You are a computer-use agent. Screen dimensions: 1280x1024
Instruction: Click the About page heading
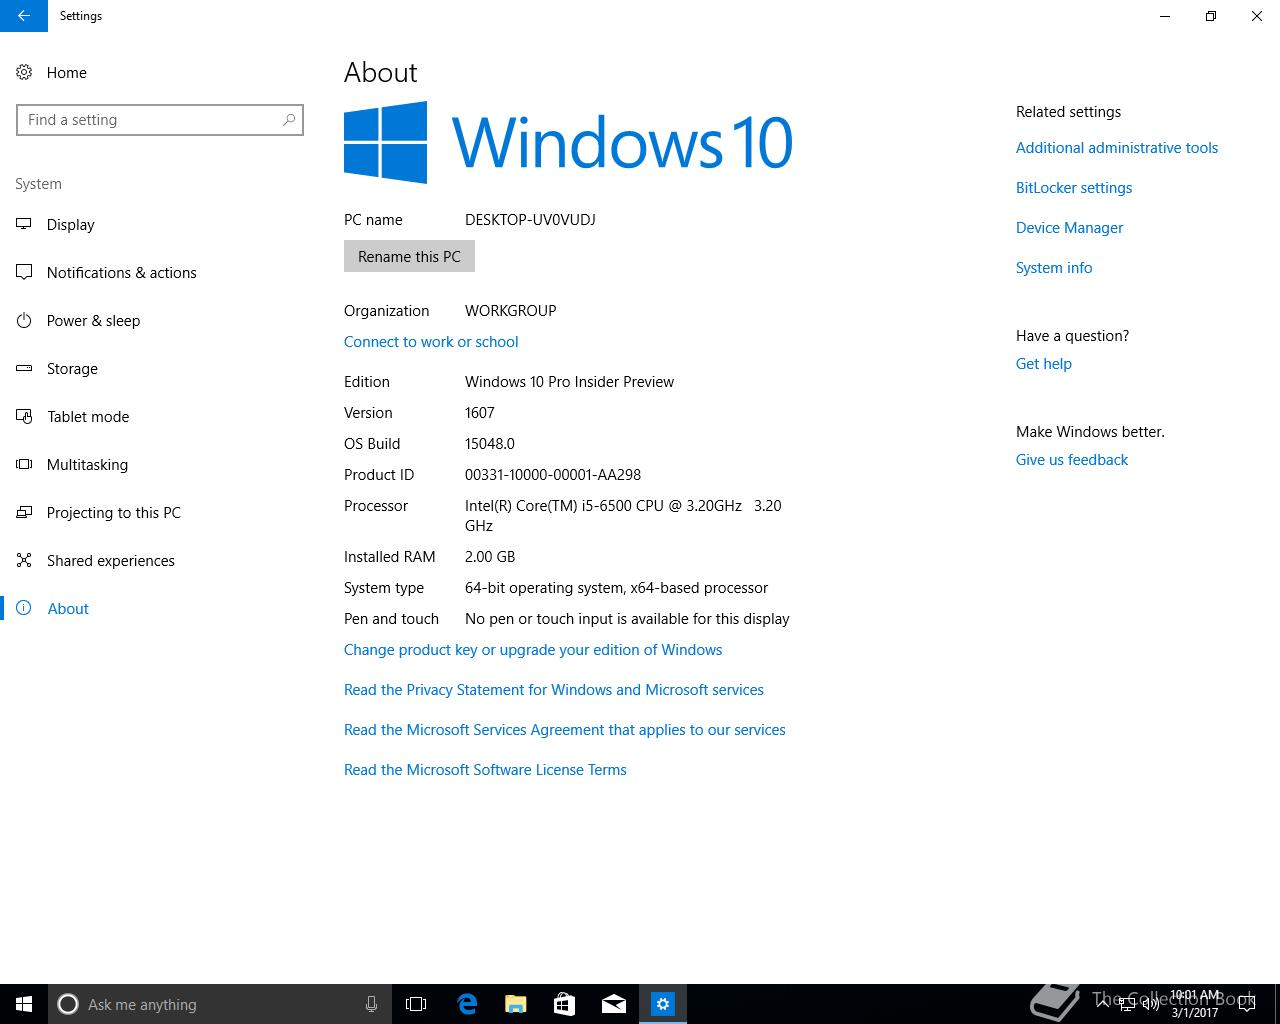(x=381, y=73)
